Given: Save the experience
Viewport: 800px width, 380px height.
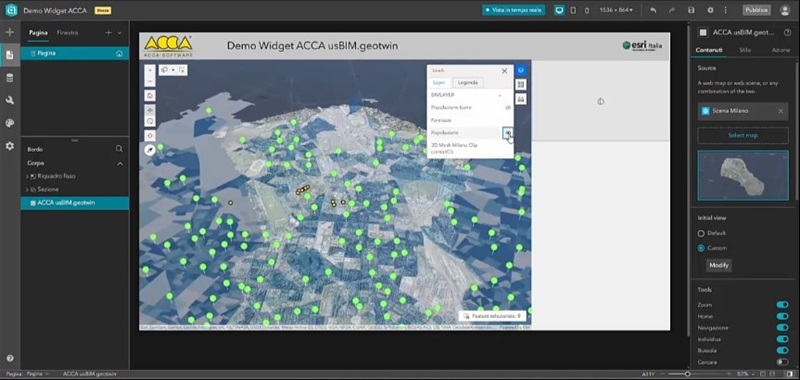Looking at the screenshot, I should pyautogui.click(x=691, y=10).
